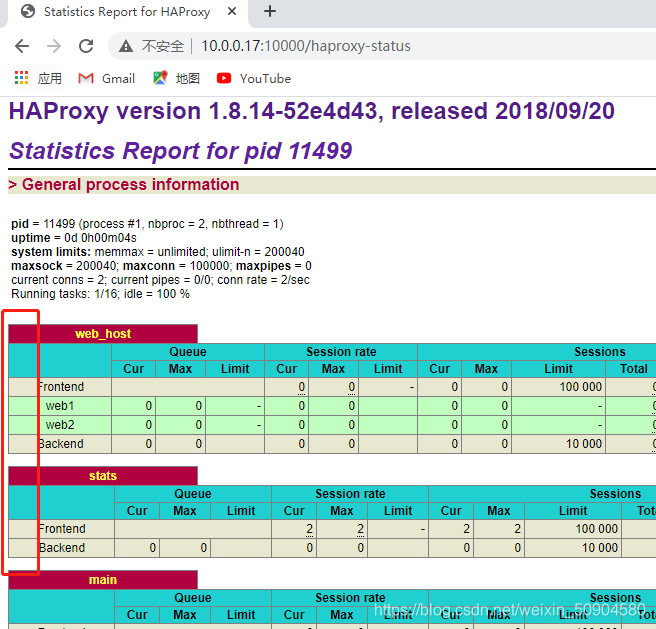The image size is (656, 629).
Task: Click Queue header in main table
Action: pyautogui.click(x=193, y=598)
